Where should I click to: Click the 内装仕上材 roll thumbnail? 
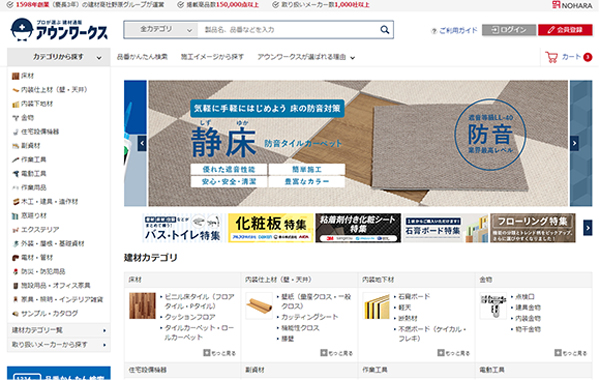[259, 306]
